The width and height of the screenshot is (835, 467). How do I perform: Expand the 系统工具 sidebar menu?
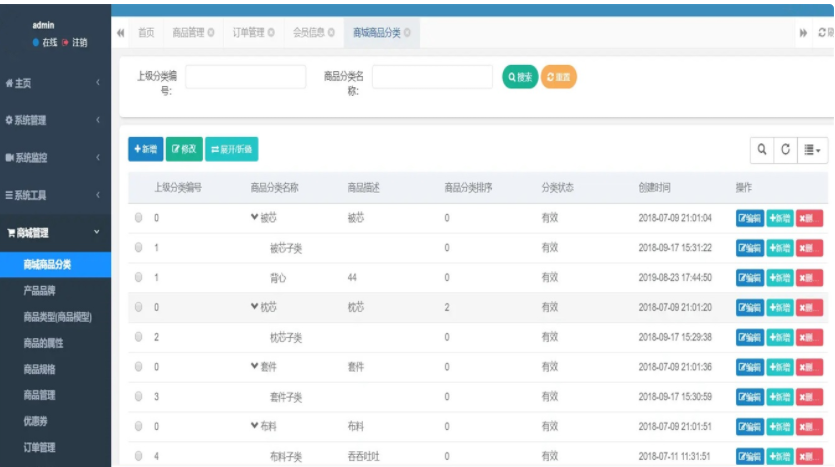55,195
